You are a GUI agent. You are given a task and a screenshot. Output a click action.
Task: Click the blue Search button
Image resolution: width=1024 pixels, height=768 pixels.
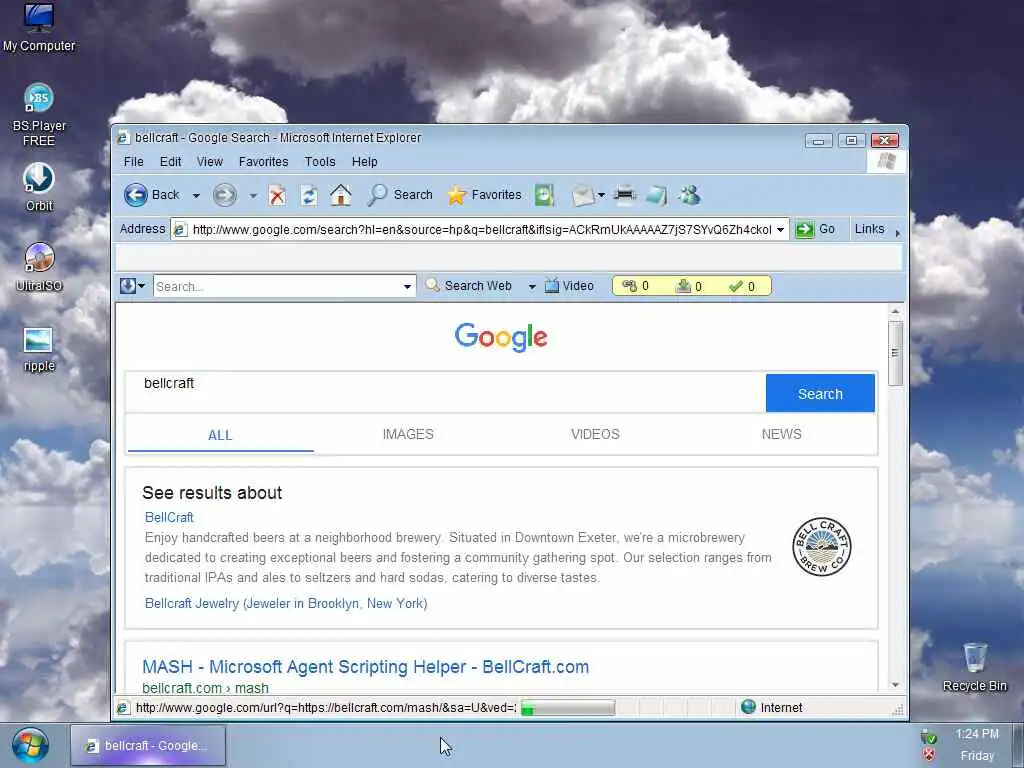tap(820, 393)
